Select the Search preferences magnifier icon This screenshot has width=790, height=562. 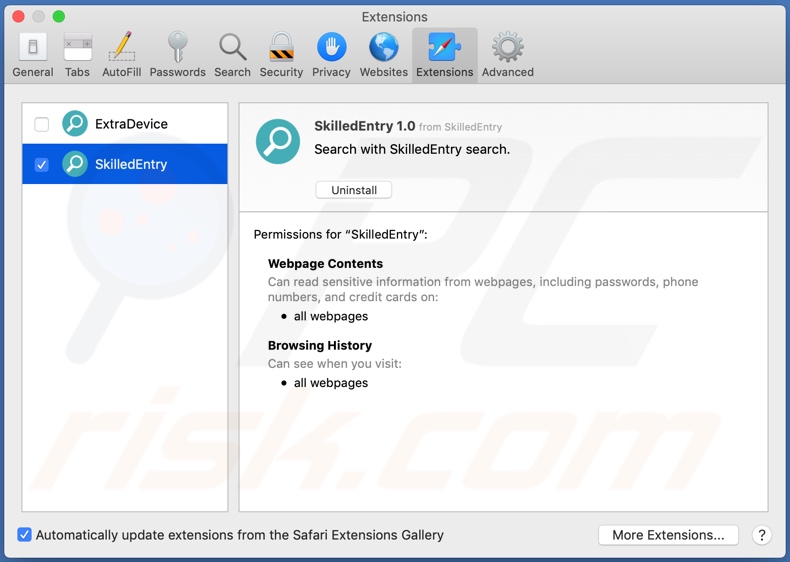click(232, 55)
